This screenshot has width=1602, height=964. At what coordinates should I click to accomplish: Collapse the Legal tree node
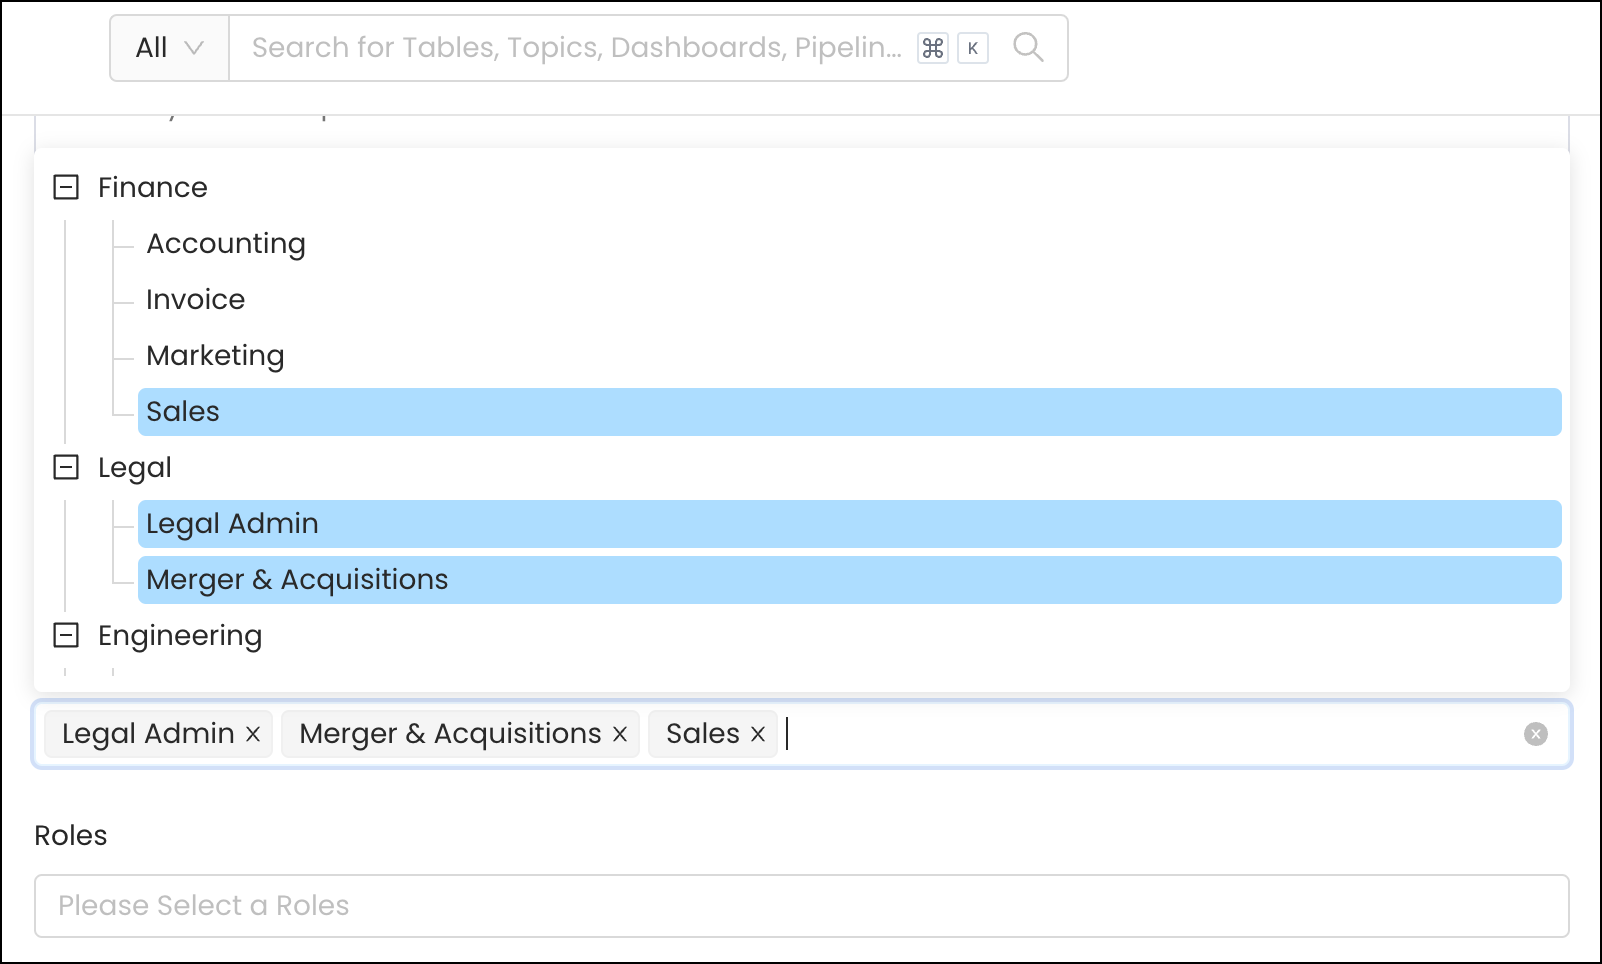click(x=66, y=467)
